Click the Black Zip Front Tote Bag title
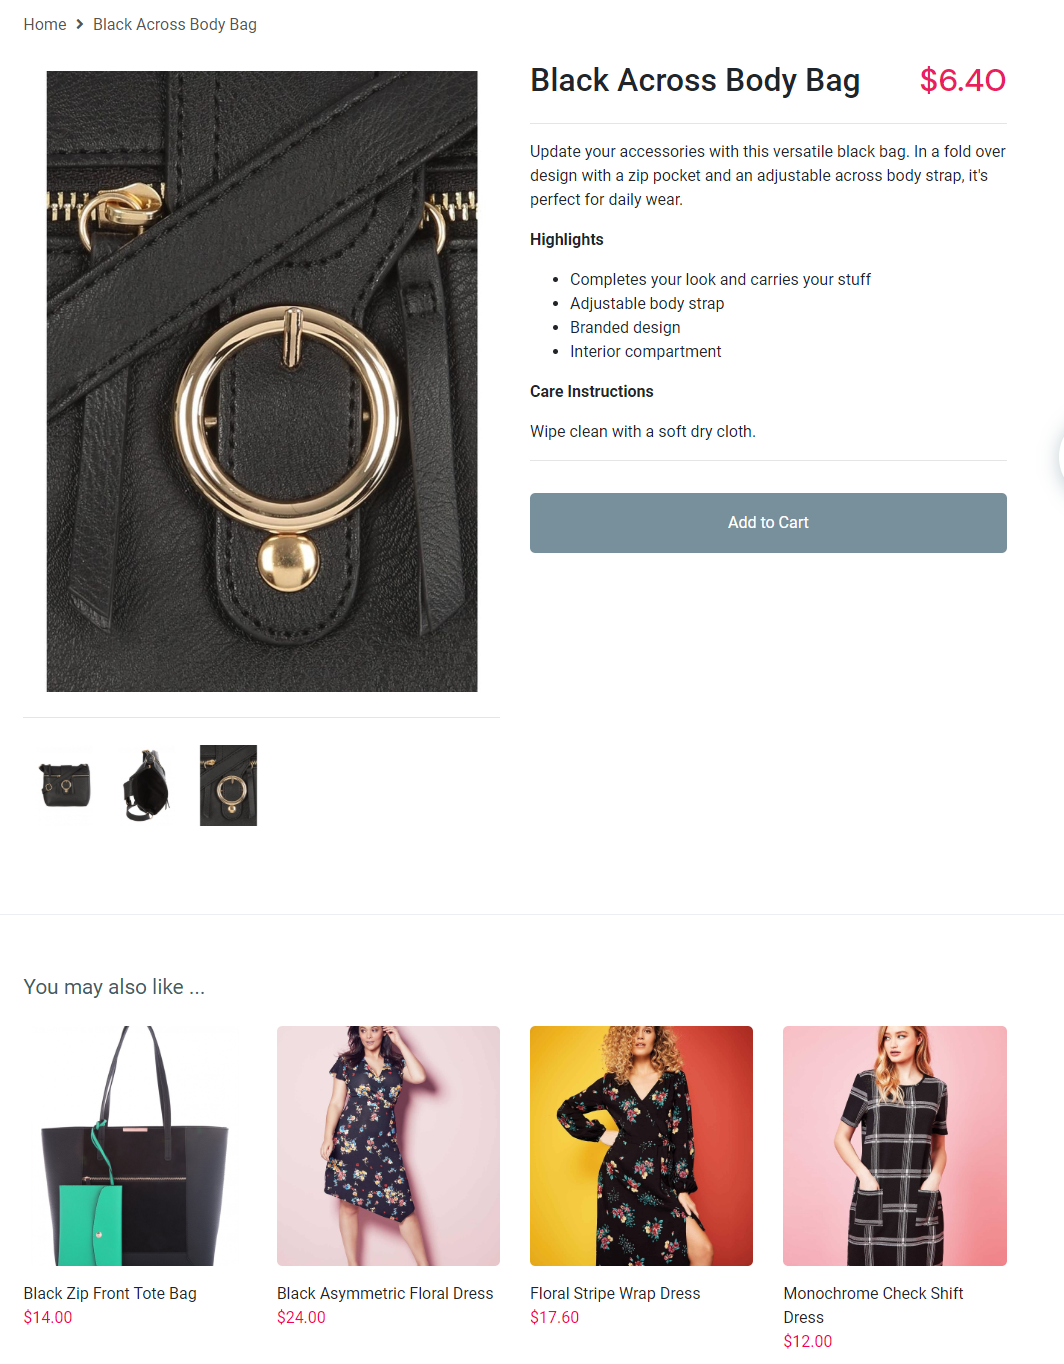Image resolution: width=1064 pixels, height=1364 pixels. coord(110,1293)
